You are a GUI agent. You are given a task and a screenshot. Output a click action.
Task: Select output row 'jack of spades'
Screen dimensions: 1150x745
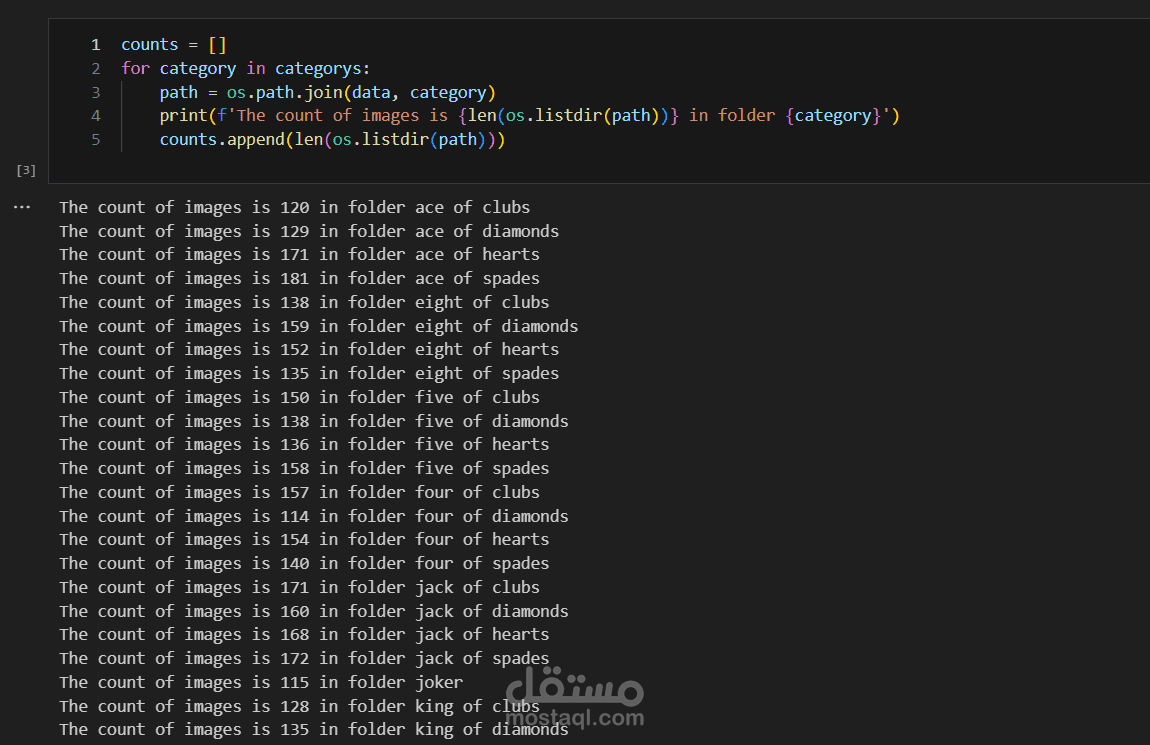click(304, 658)
